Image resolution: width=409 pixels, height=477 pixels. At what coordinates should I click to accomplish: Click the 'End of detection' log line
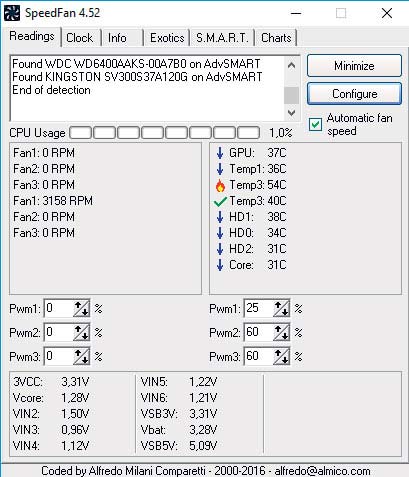(x=51, y=90)
